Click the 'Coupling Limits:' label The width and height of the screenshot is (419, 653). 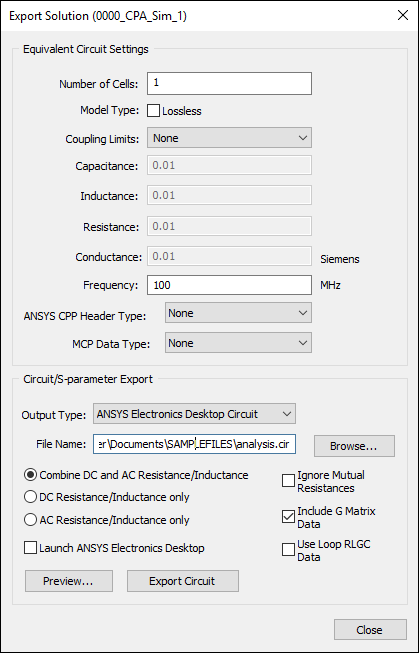[102, 139]
